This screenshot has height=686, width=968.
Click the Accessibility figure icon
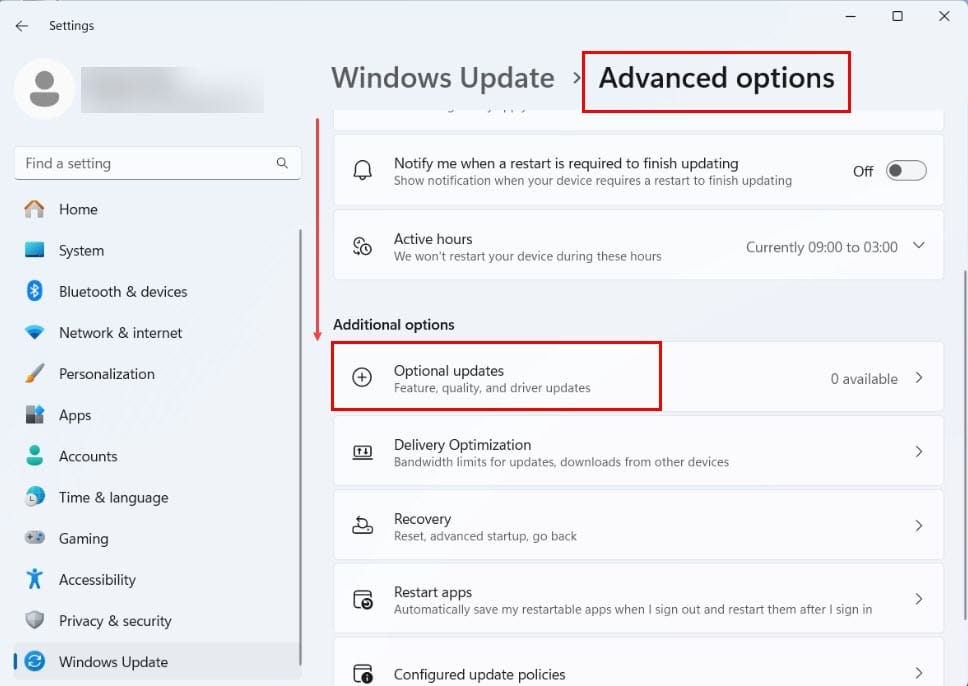tap(35, 579)
